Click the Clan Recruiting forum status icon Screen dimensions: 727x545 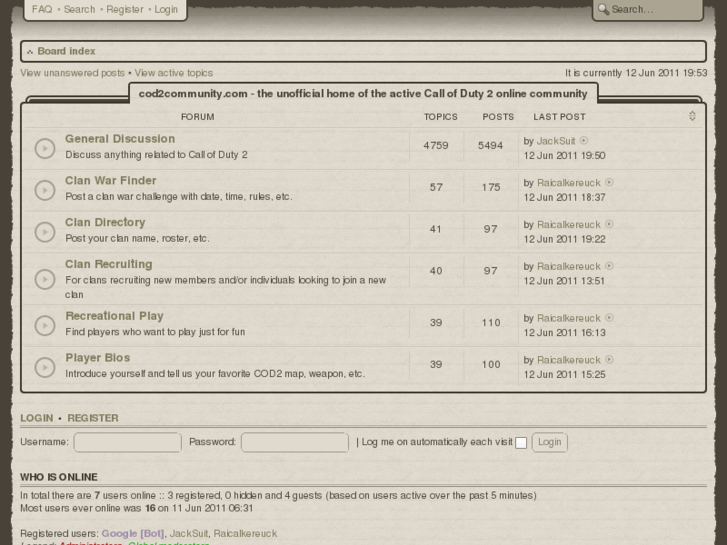45,279
